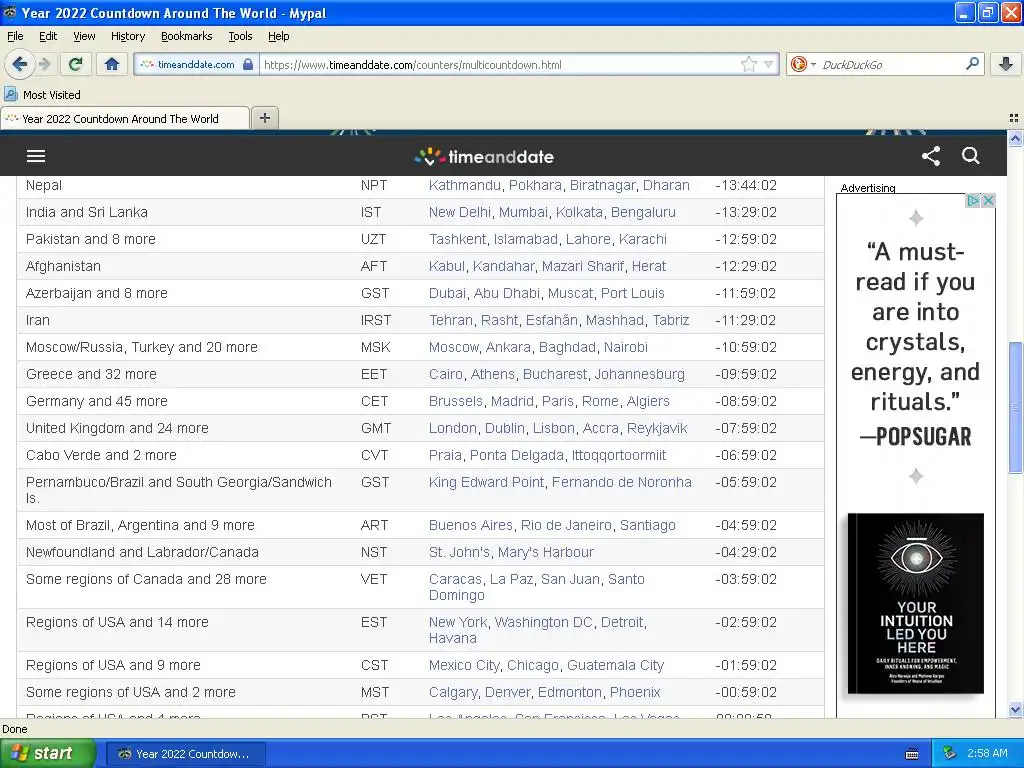Open the Help menu
Screen dimensions: 1024x768
pyautogui.click(x=278, y=36)
